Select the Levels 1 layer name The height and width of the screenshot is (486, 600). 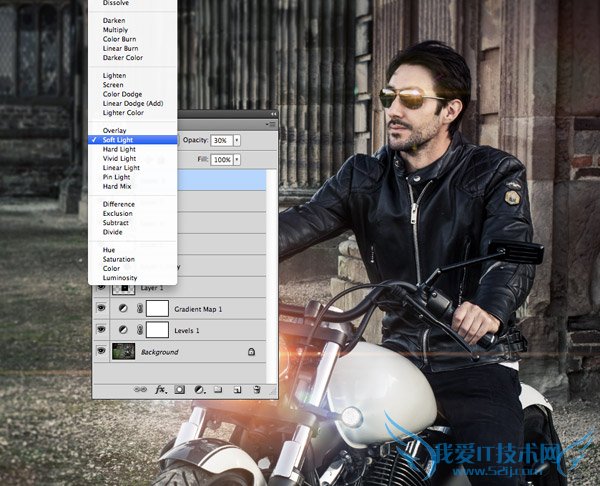pyautogui.click(x=187, y=330)
